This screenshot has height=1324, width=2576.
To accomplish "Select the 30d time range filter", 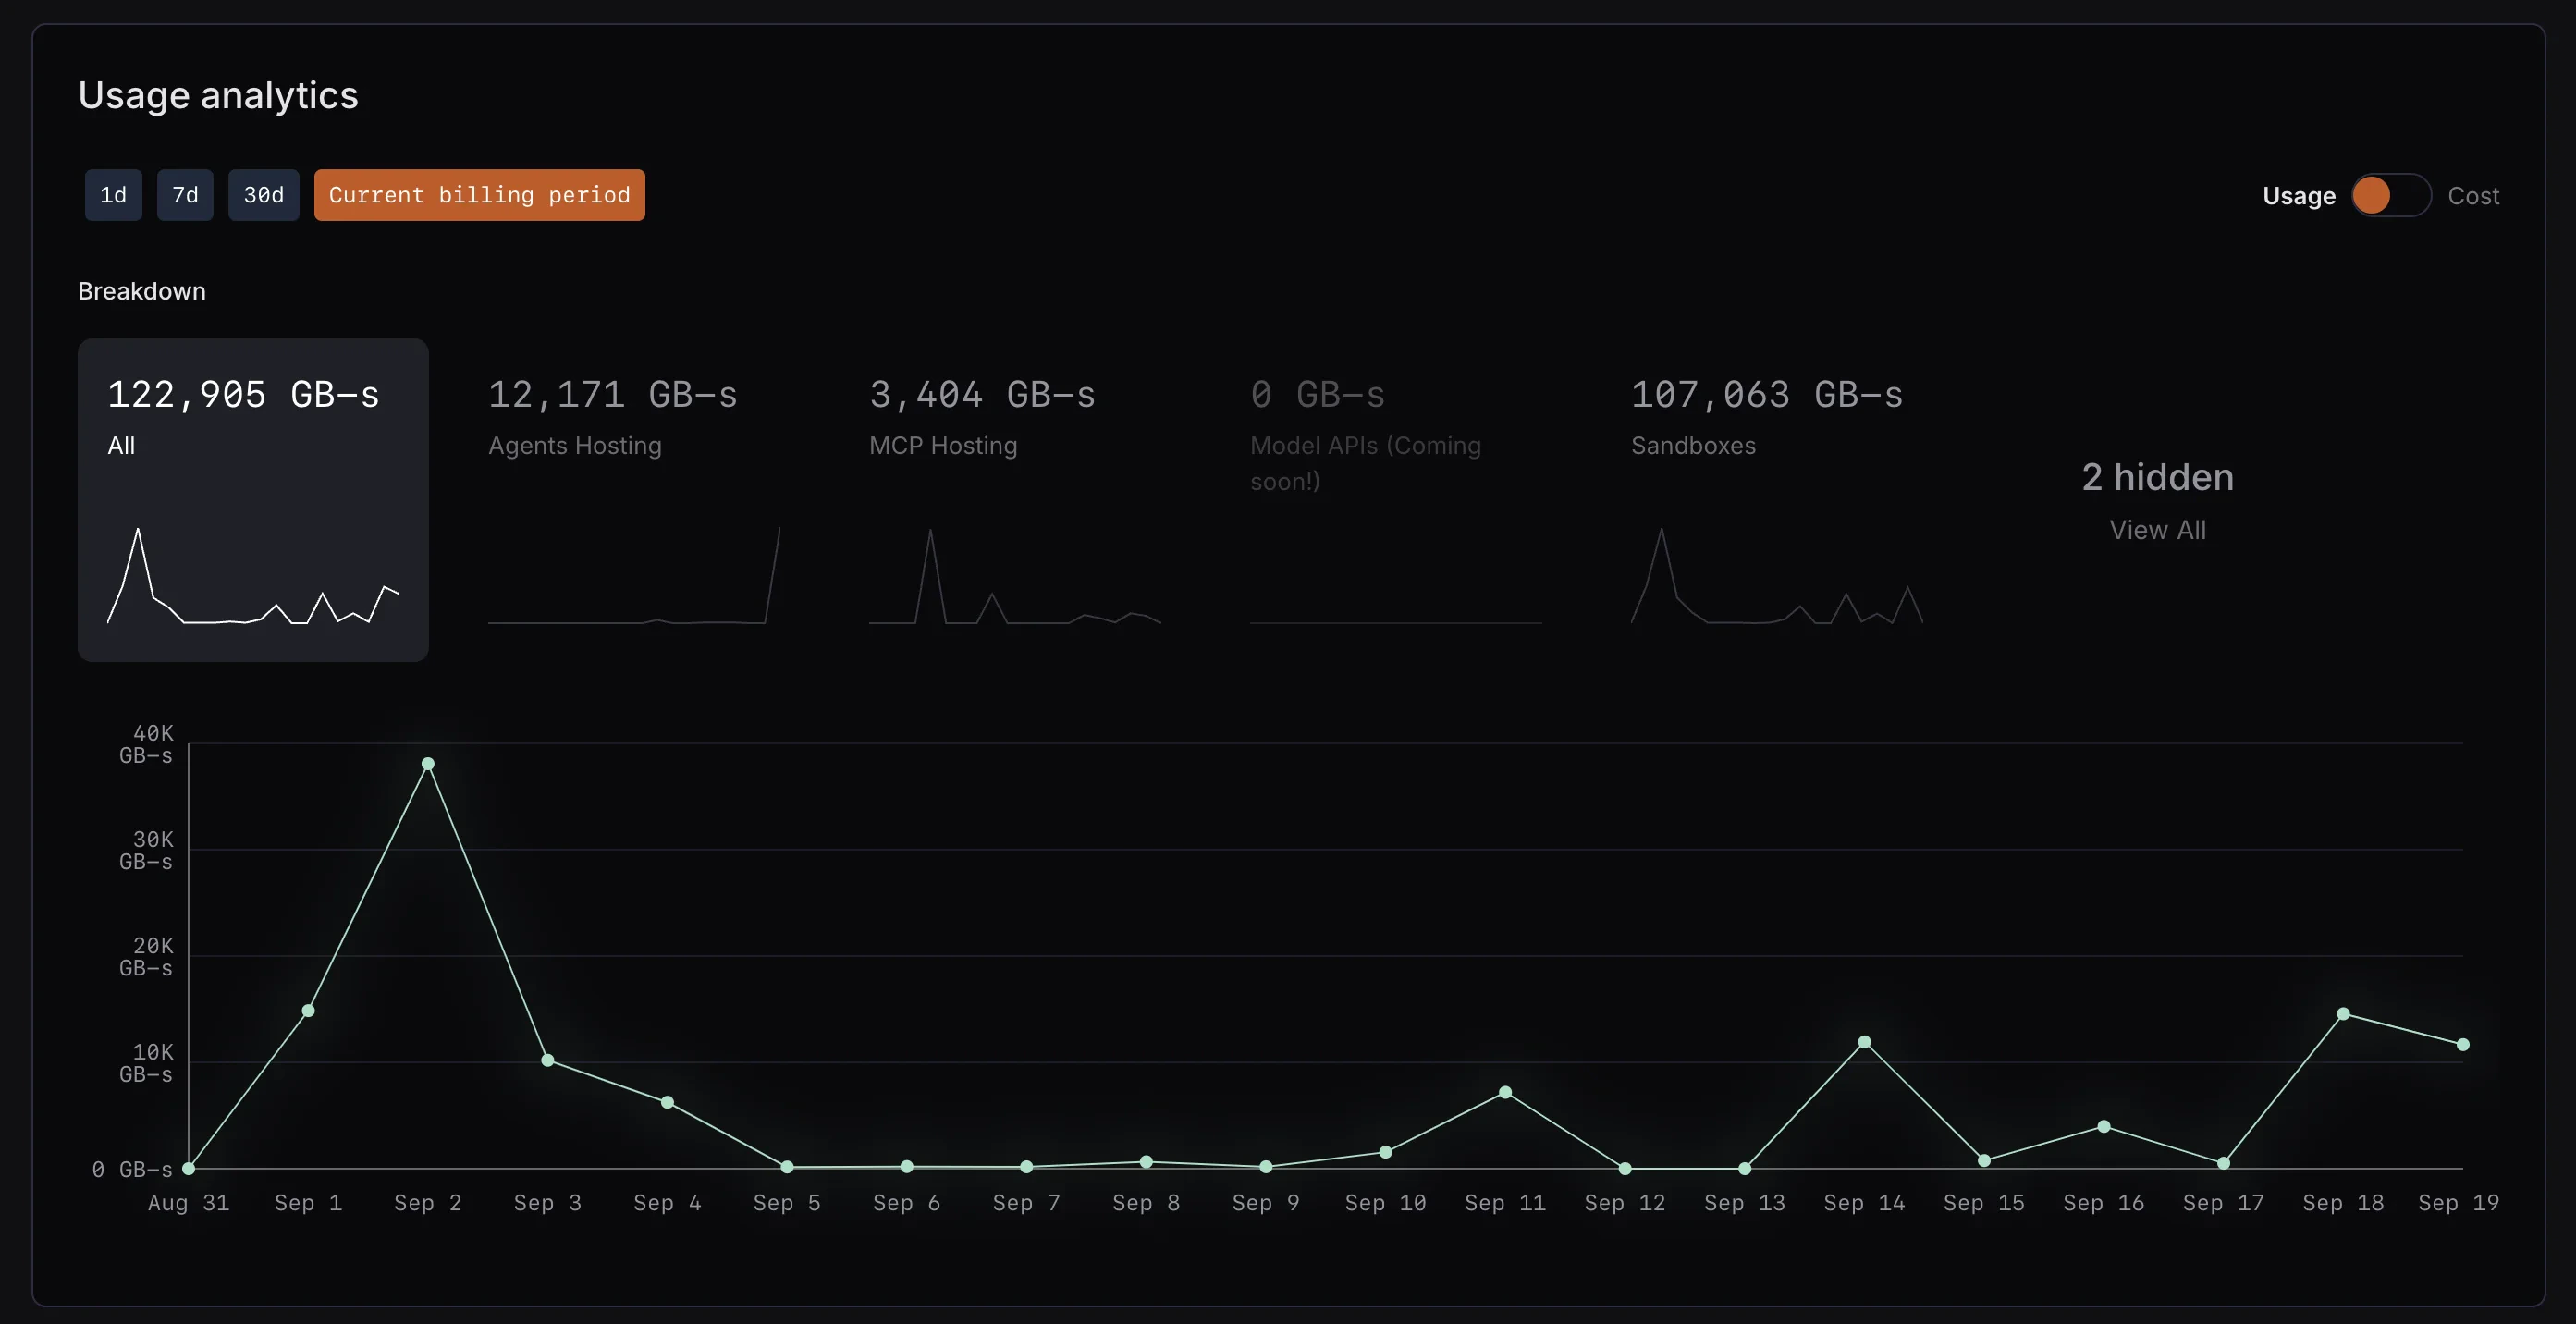I will coord(263,195).
